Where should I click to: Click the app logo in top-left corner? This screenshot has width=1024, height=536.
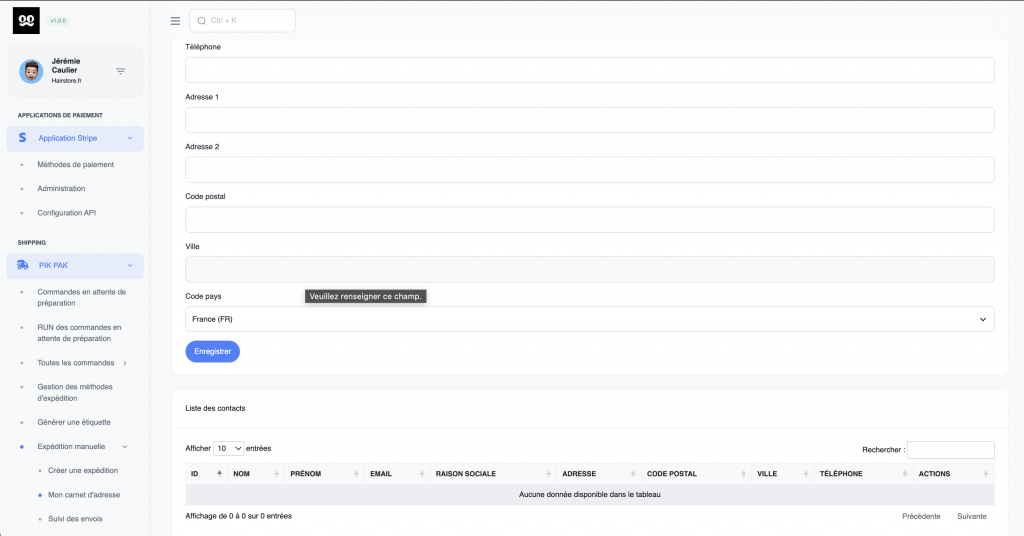[26, 20]
